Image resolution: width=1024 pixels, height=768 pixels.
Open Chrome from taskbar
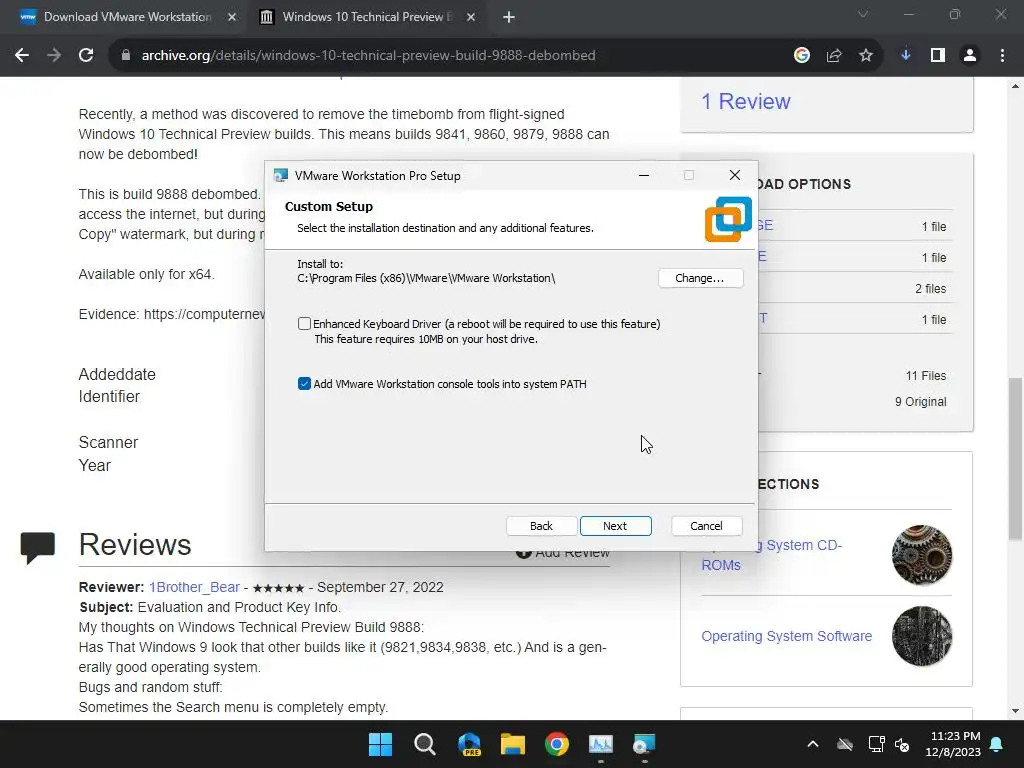[556, 744]
